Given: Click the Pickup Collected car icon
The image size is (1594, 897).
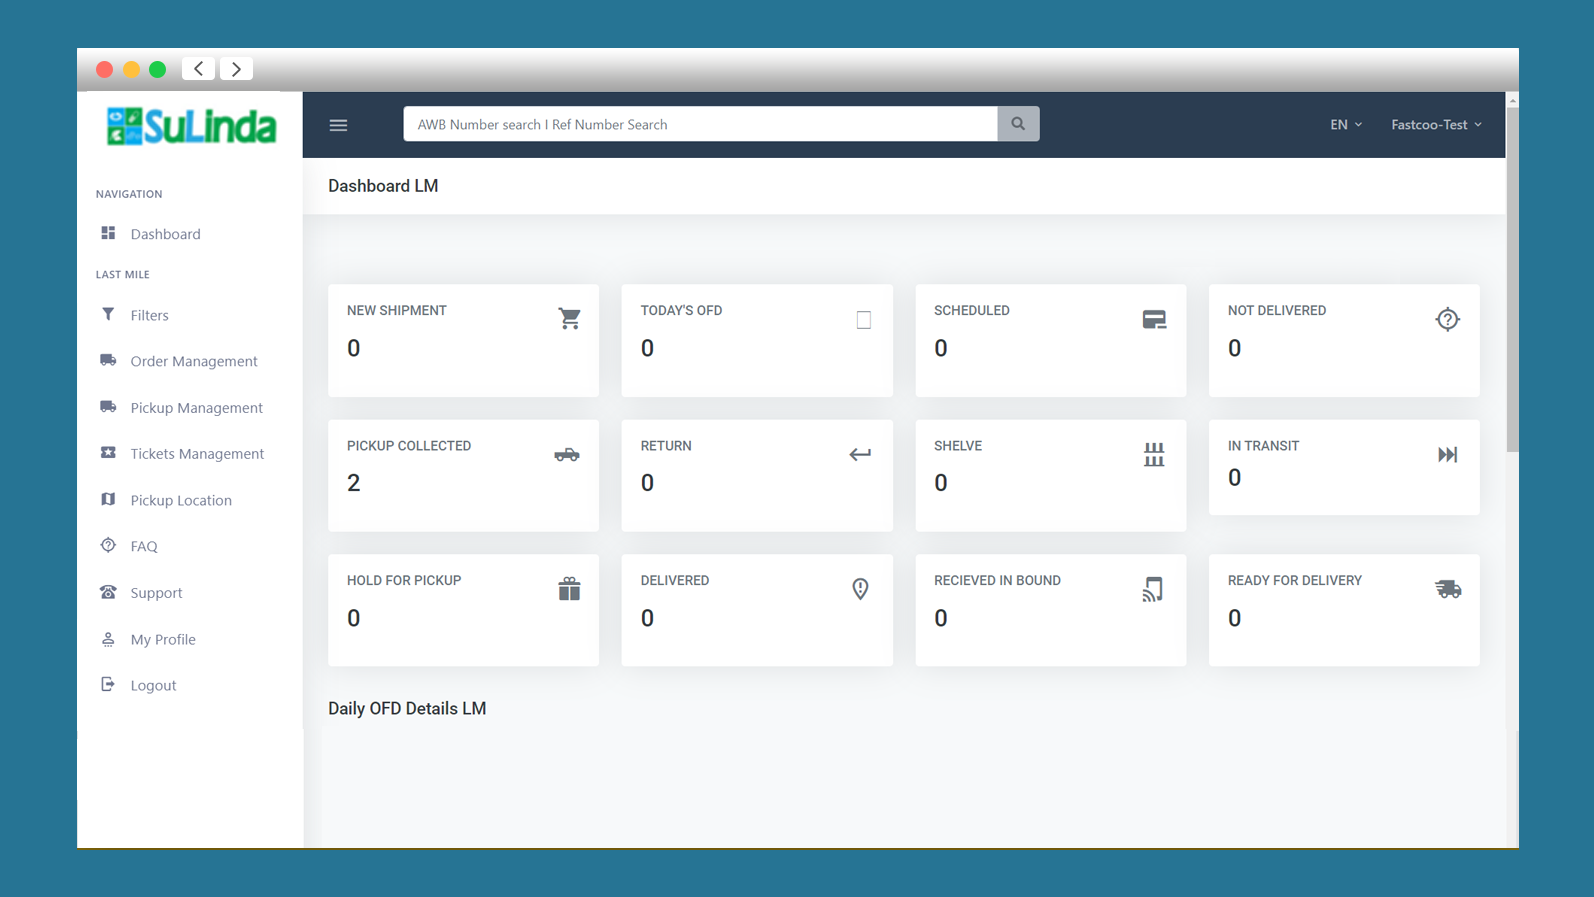Looking at the screenshot, I should click(567, 455).
